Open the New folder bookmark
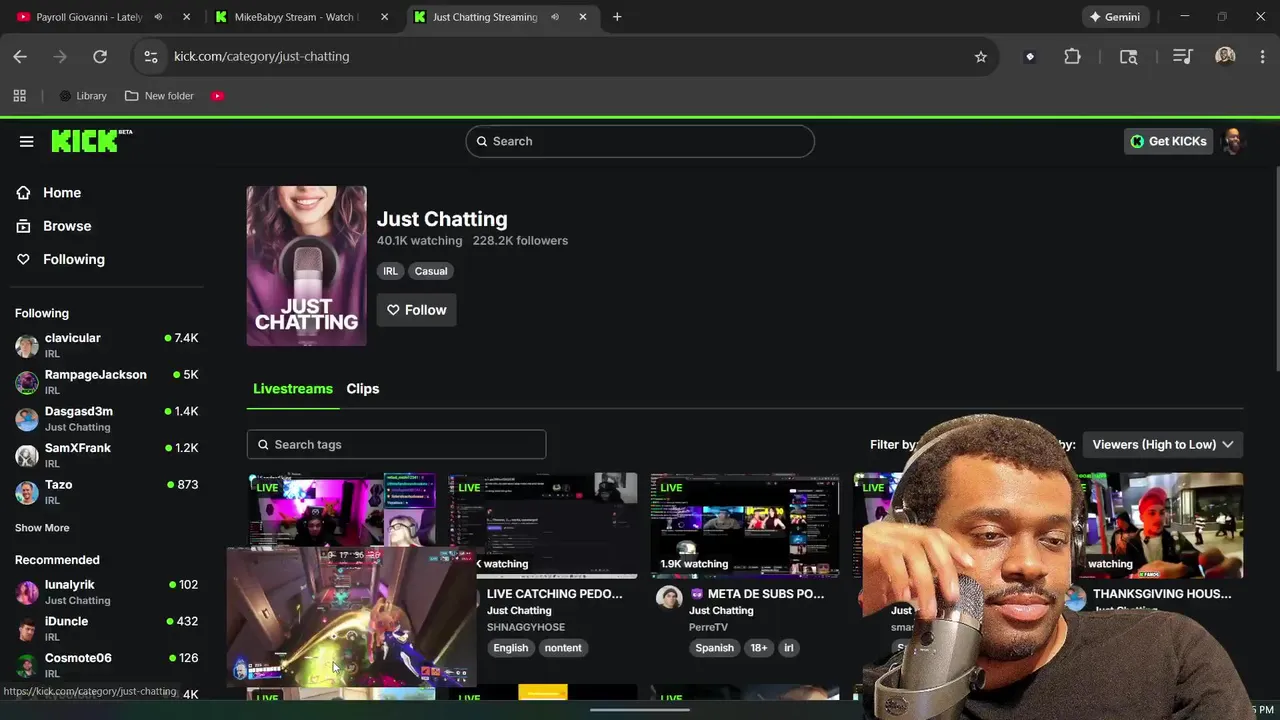 pyautogui.click(x=159, y=96)
